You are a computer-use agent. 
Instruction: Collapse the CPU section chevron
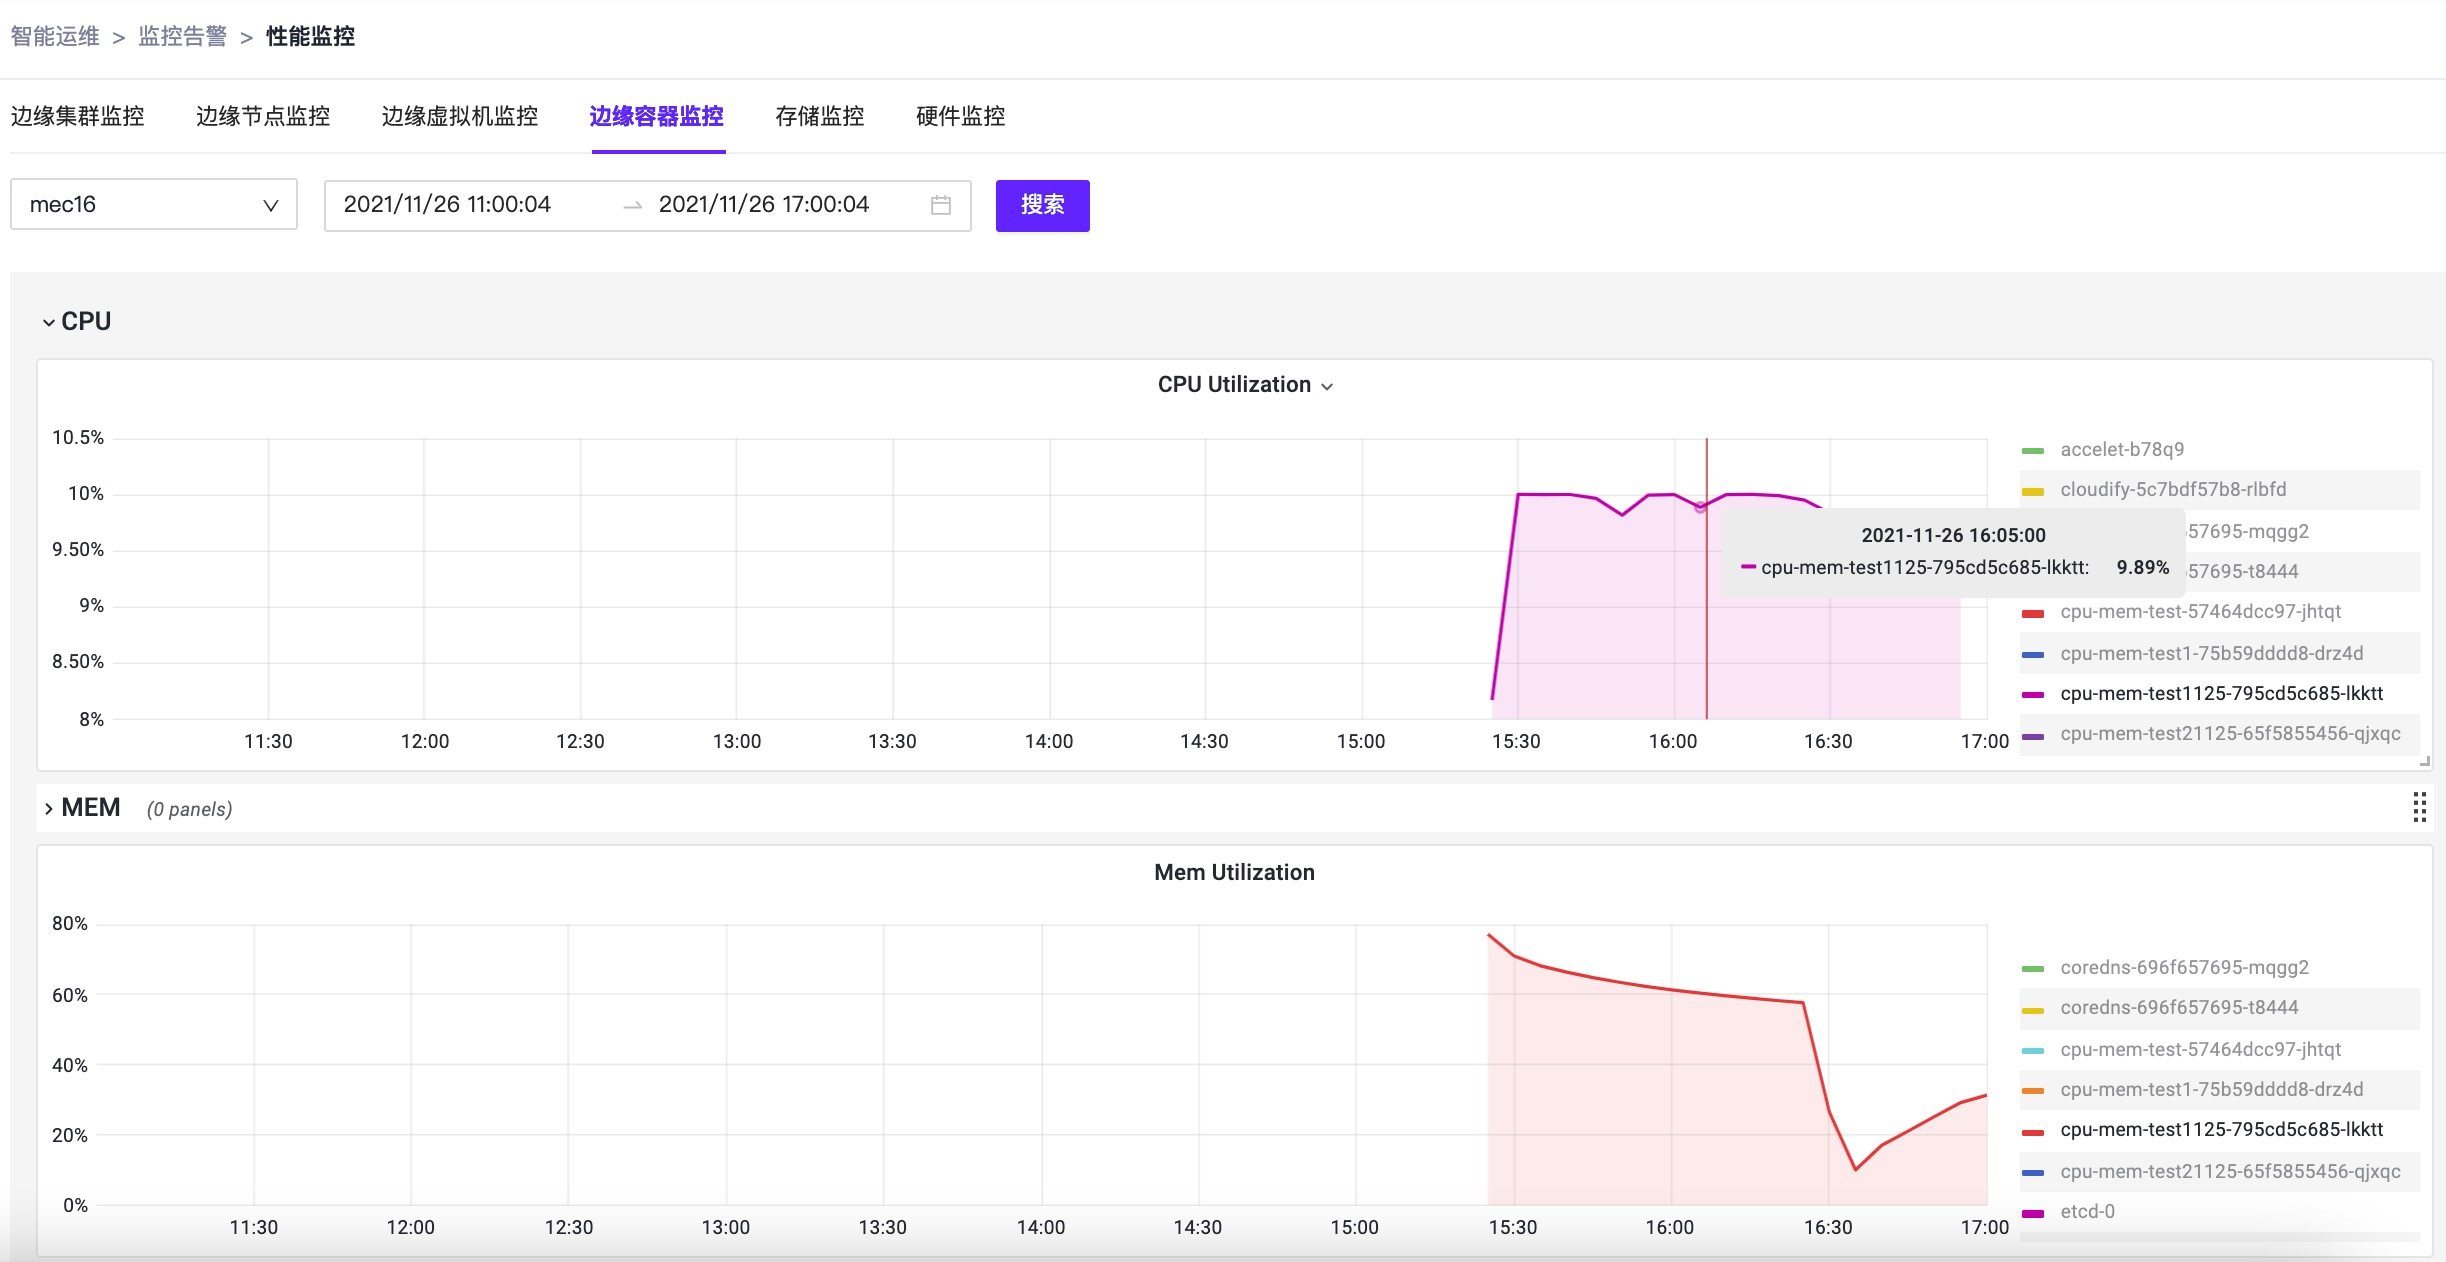click(x=49, y=322)
